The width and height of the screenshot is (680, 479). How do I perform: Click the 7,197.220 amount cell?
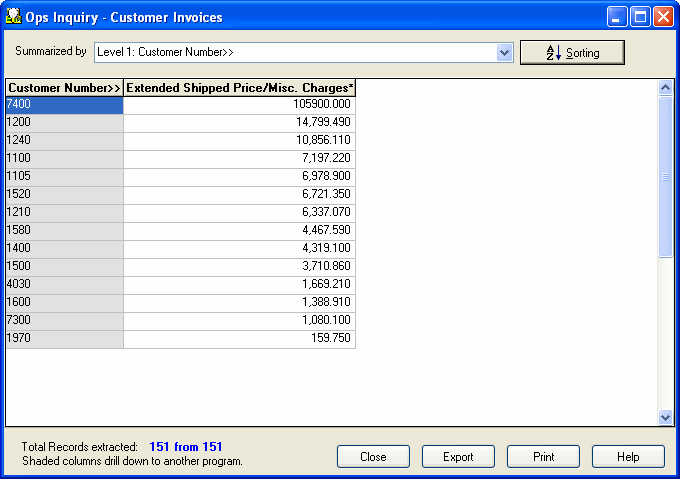240,160
